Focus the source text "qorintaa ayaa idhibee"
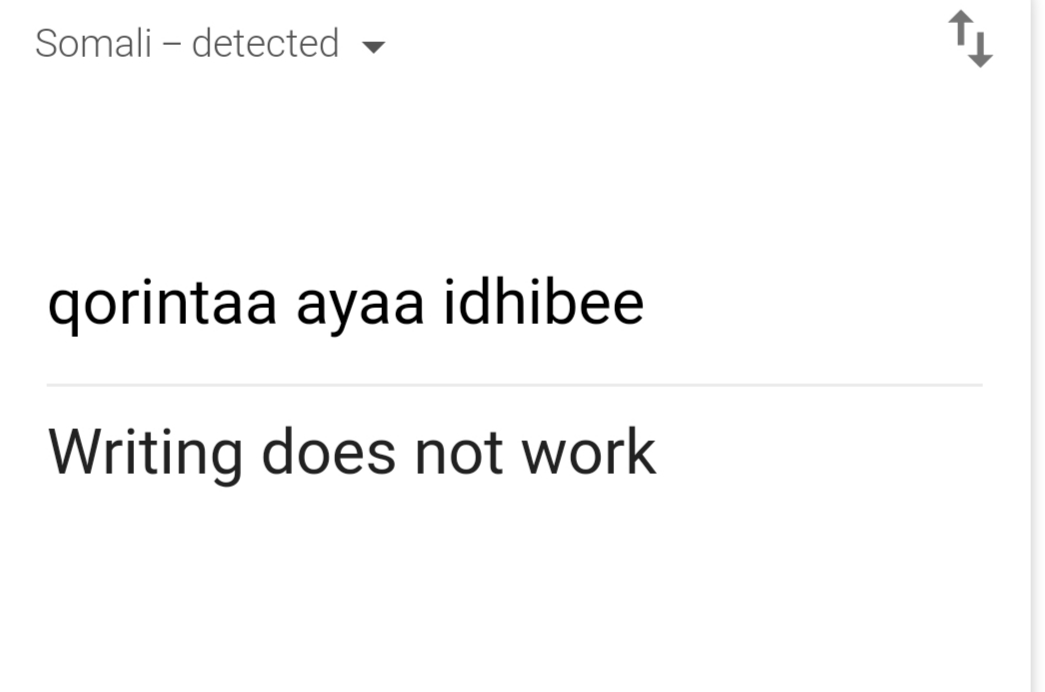 pyautogui.click(x=345, y=304)
